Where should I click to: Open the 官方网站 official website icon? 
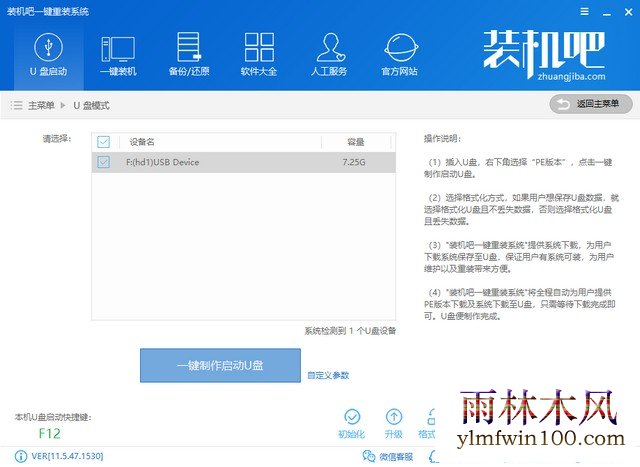coord(400,56)
